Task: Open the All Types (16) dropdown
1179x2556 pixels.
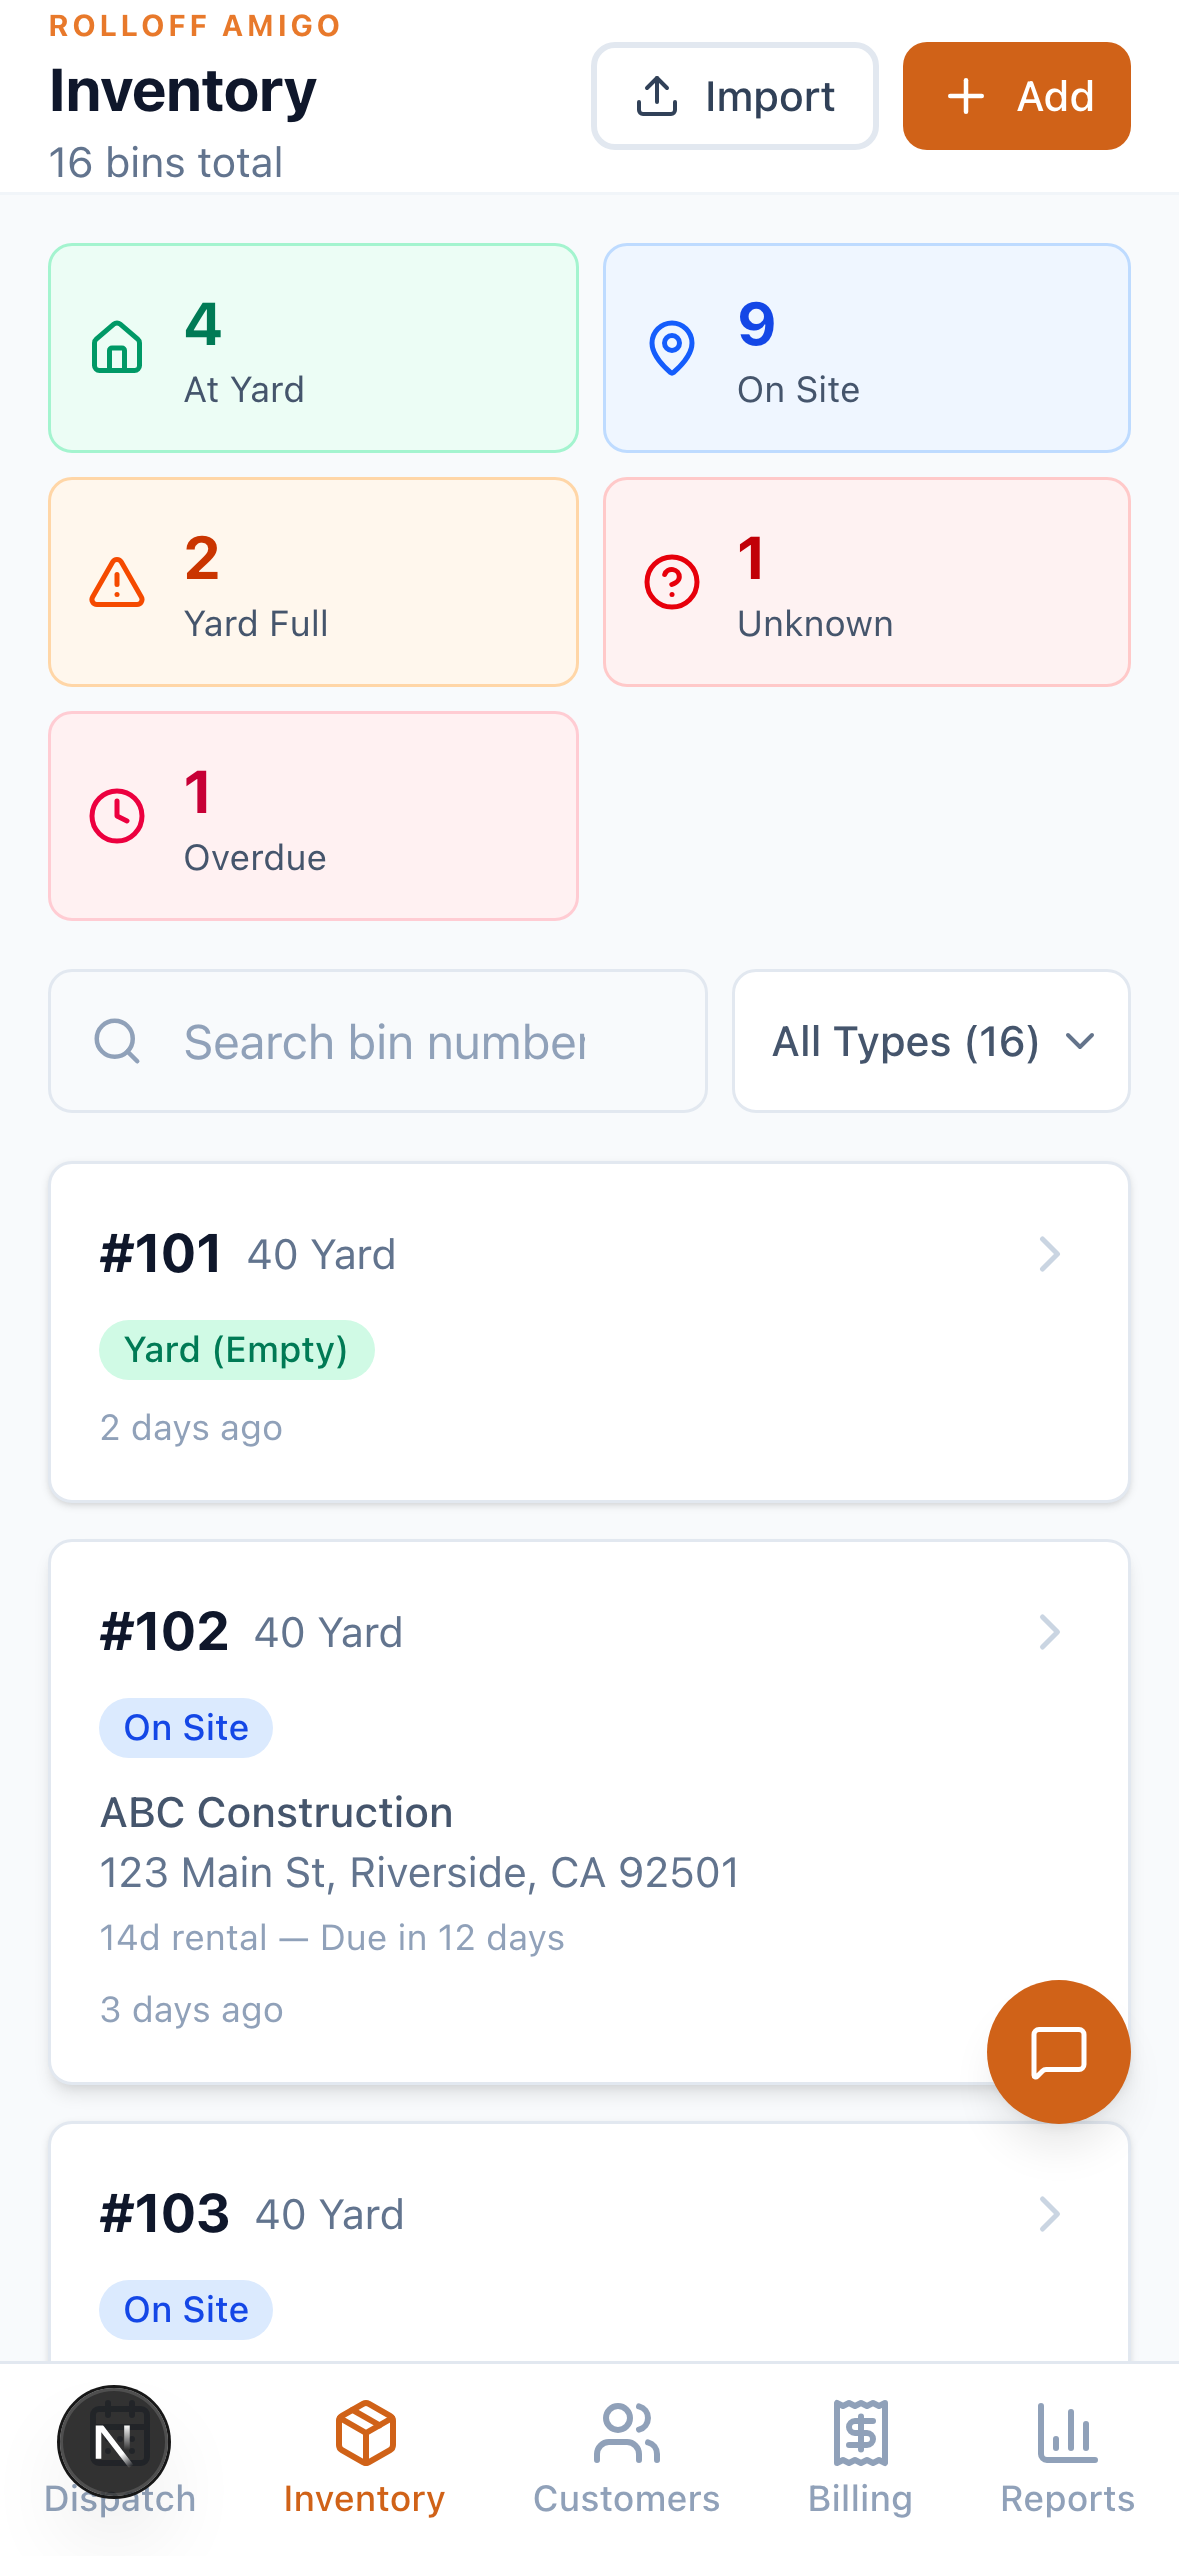Action: [931, 1041]
